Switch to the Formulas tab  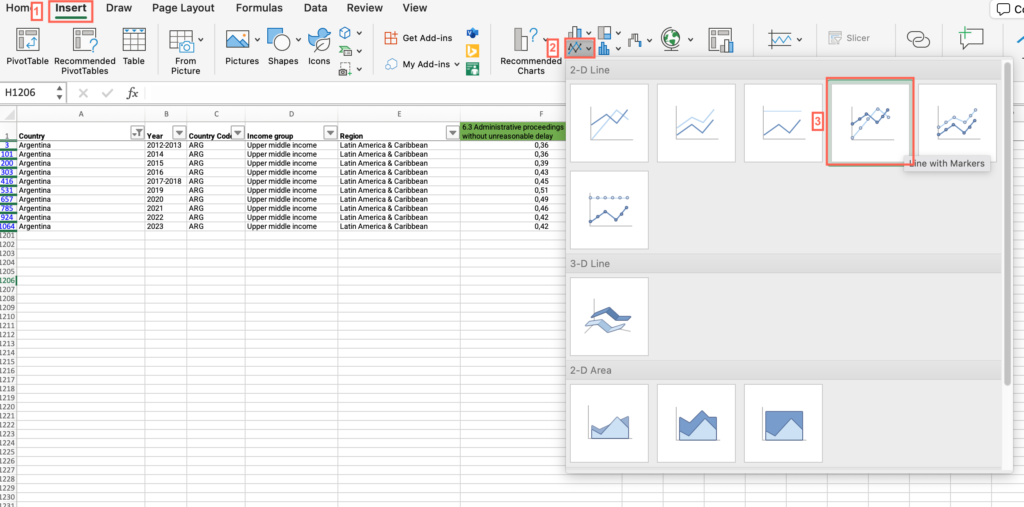click(259, 8)
